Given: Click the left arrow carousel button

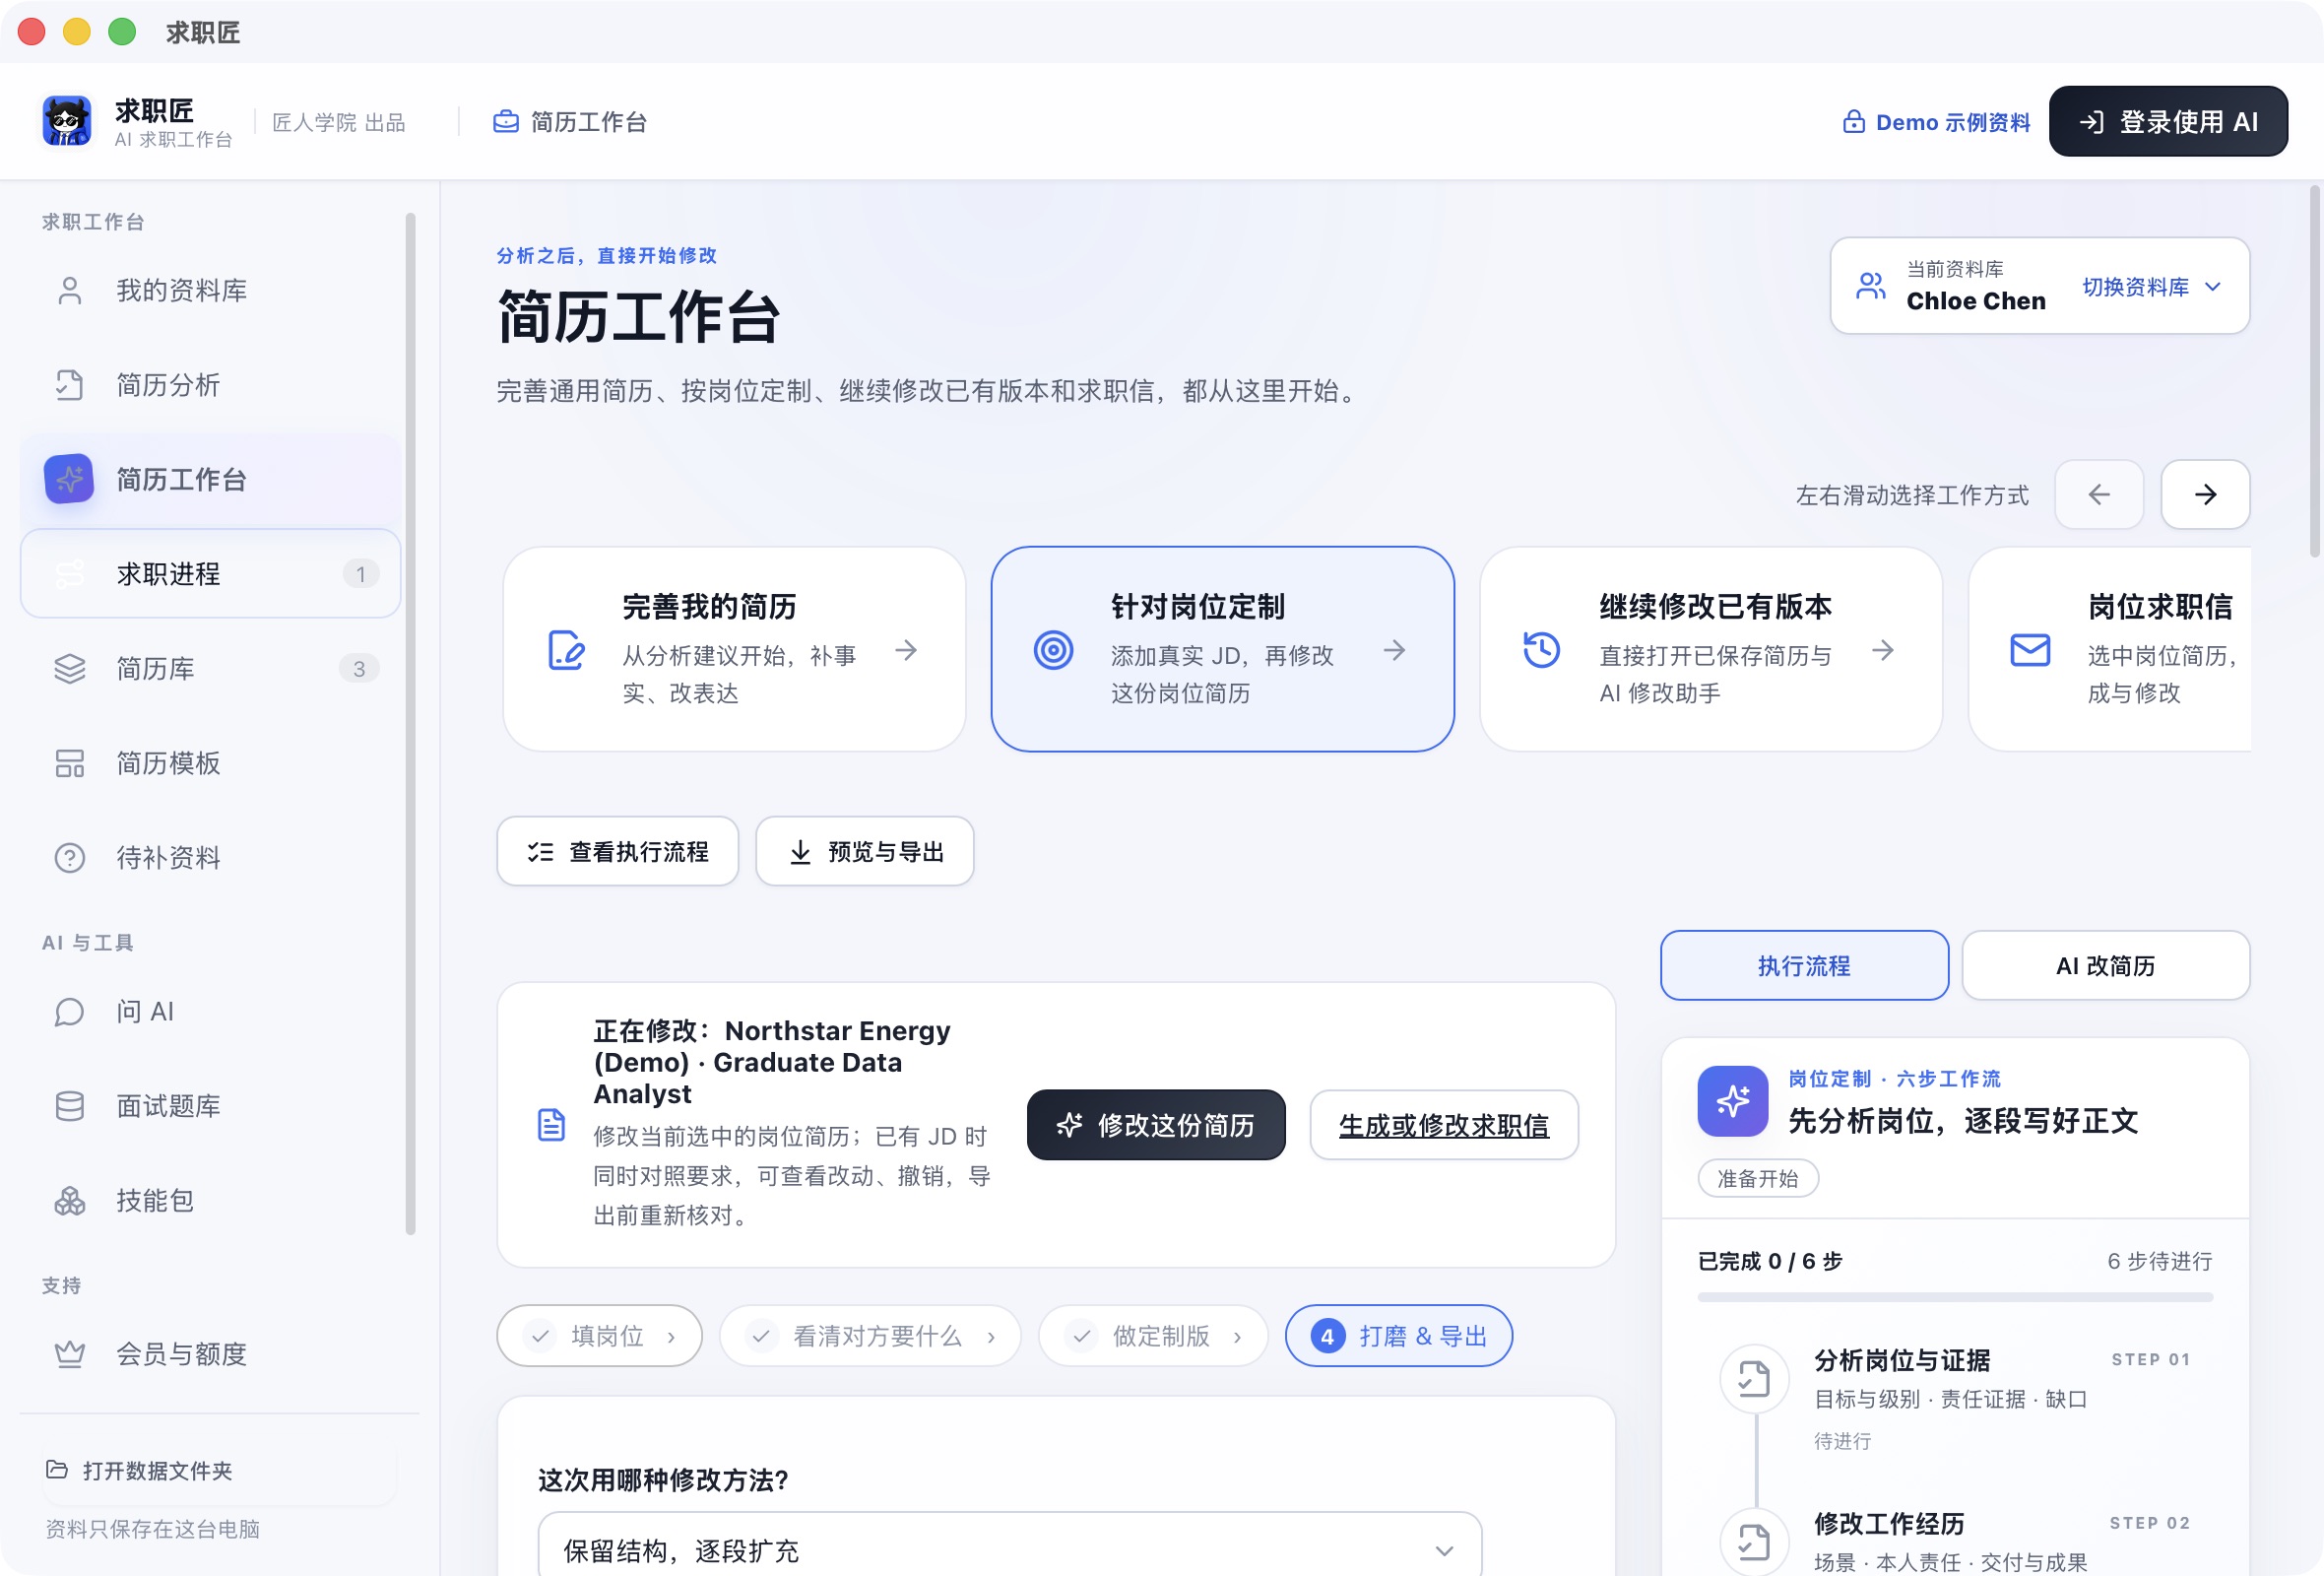Looking at the screenshot, I should point(2099,494).
